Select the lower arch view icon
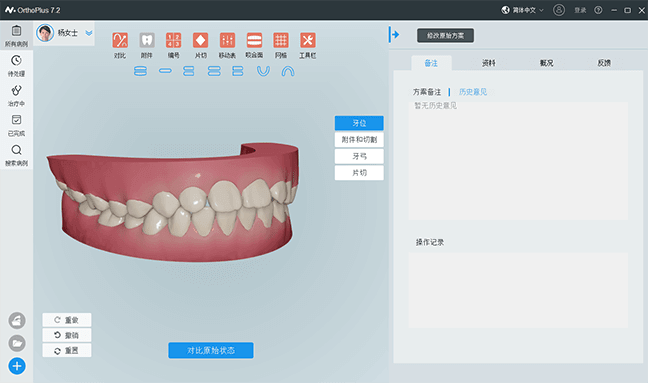 [x=288, y=71]
